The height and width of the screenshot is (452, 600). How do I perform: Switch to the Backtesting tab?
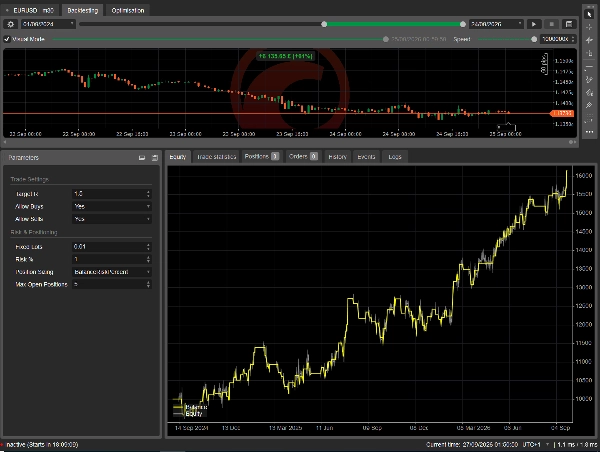[83, 10]
